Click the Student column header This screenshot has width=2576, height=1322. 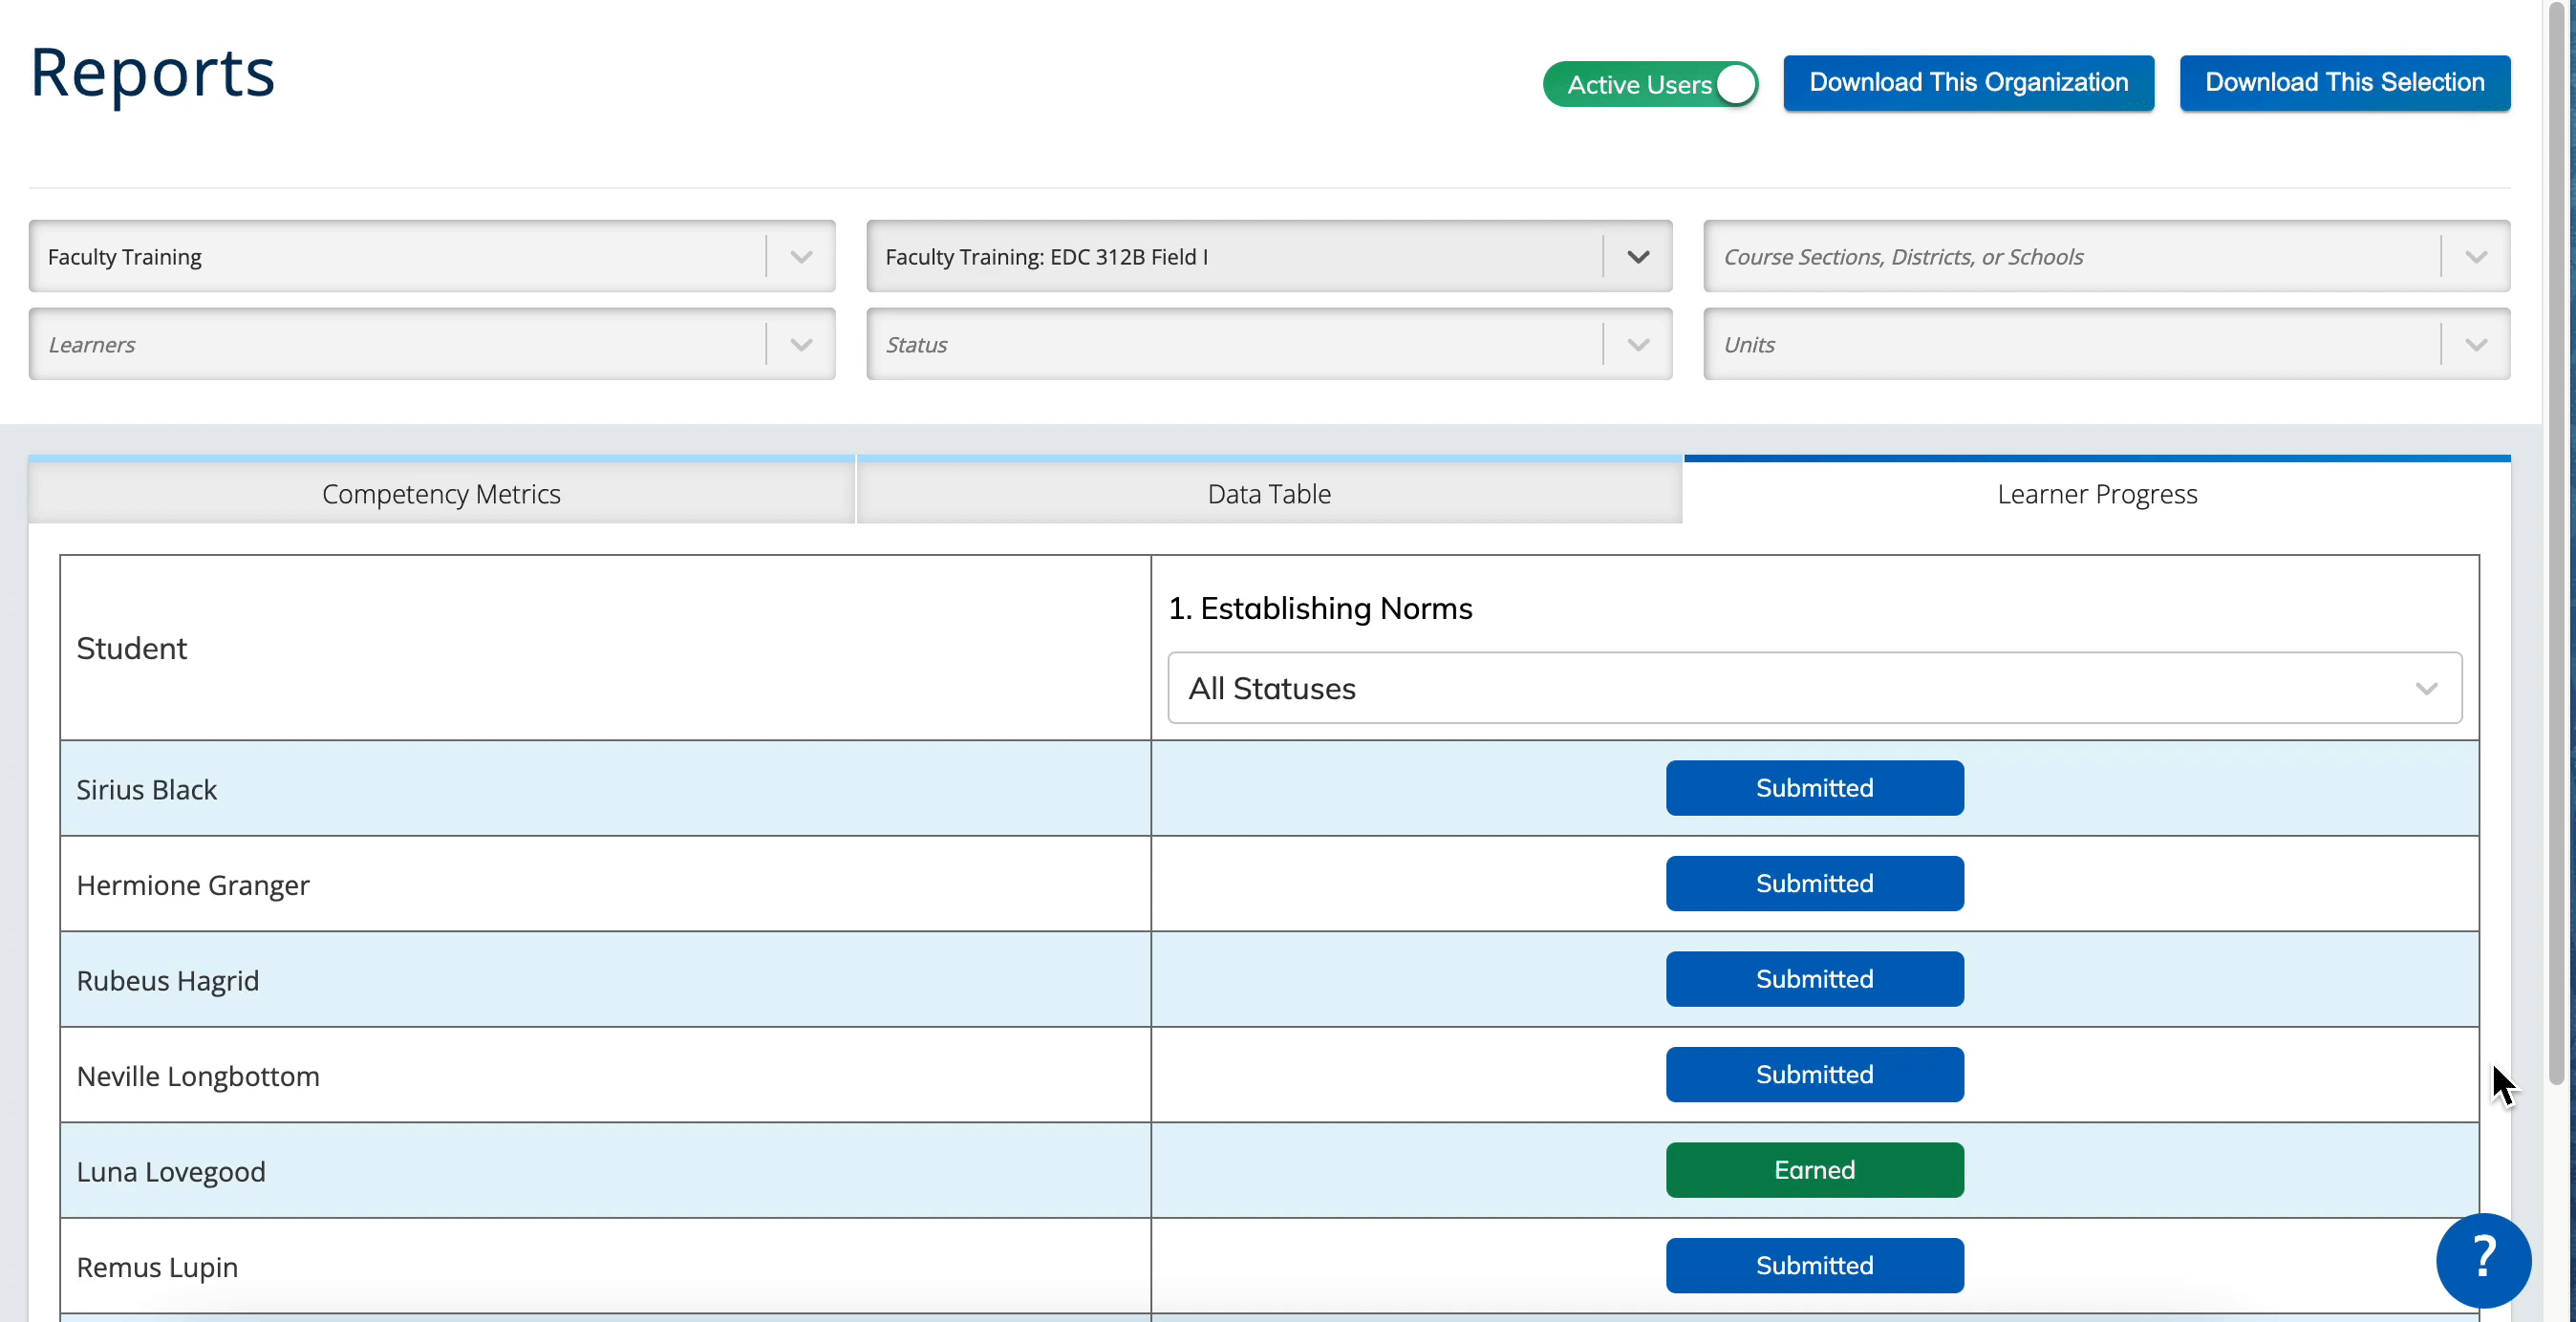pyautogui.click(x=131, y=648)
